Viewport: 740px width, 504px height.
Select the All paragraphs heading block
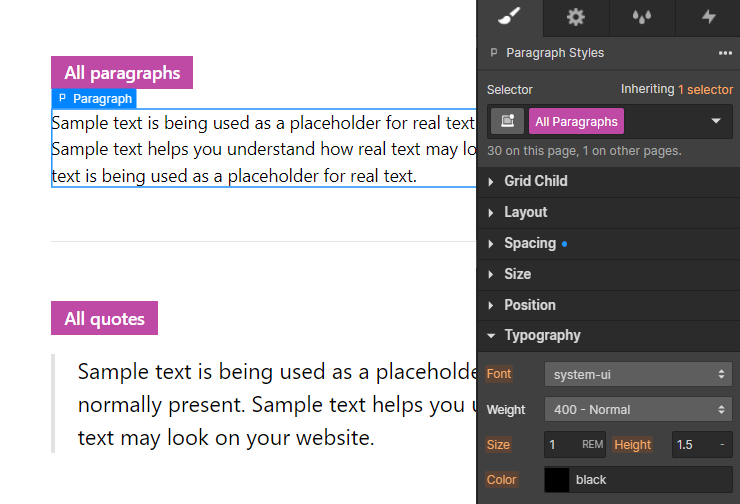click(x=122, y=73)
